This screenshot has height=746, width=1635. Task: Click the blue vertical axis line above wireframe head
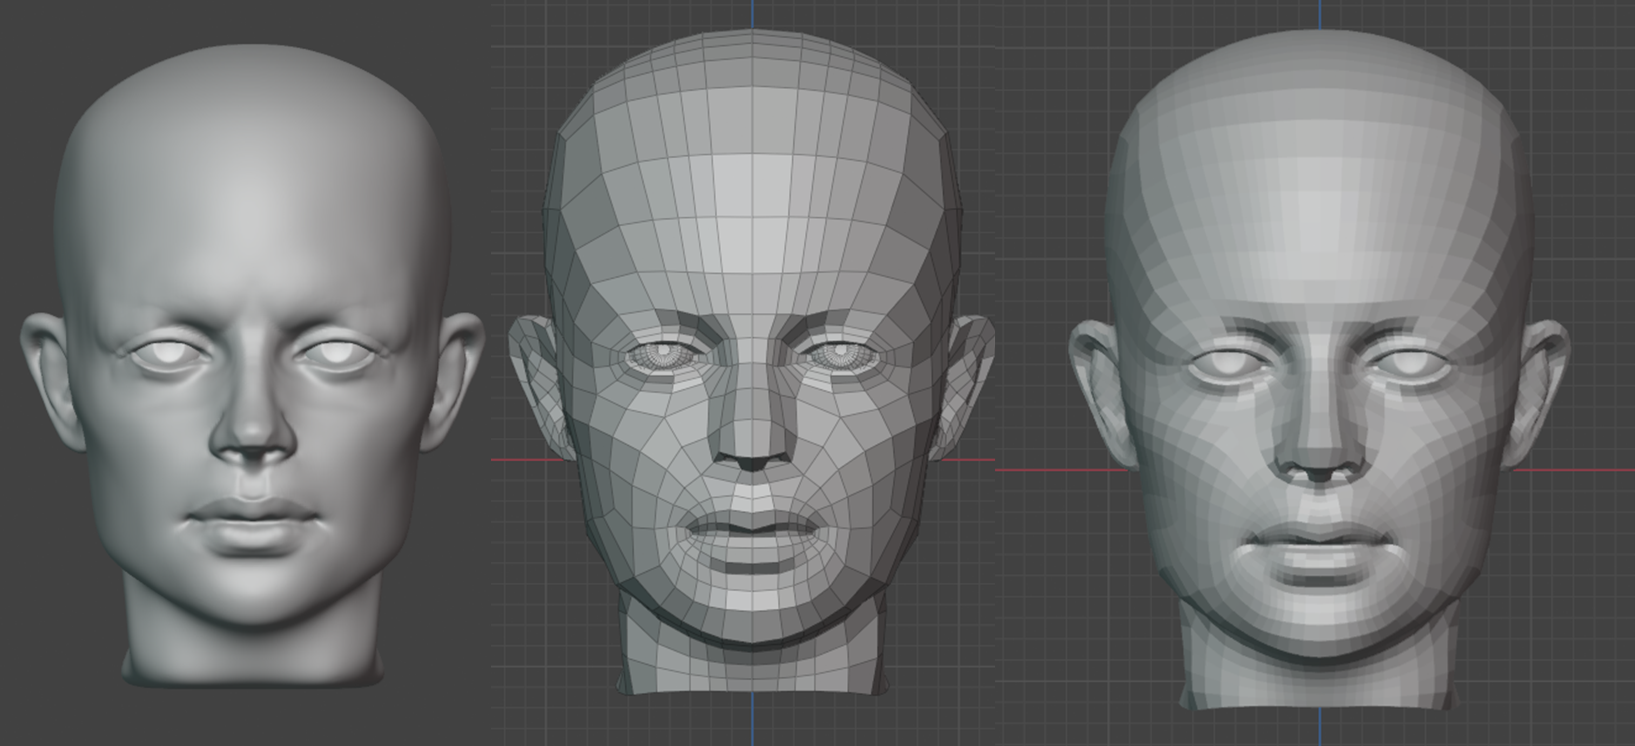click(753, 14)
